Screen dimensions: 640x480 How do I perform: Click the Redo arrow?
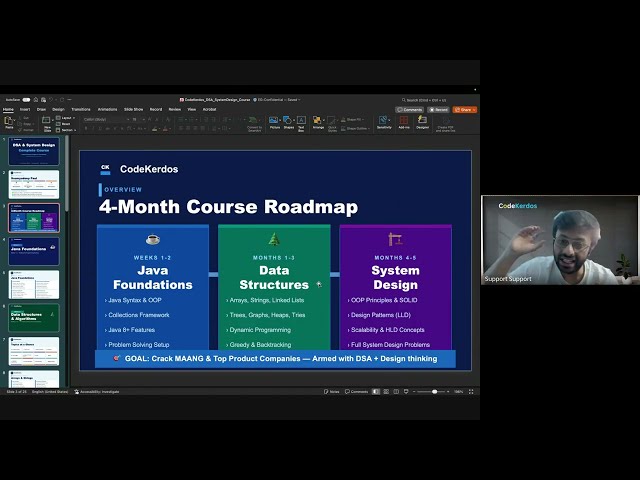pyautogui.click(x=62, y=100)
